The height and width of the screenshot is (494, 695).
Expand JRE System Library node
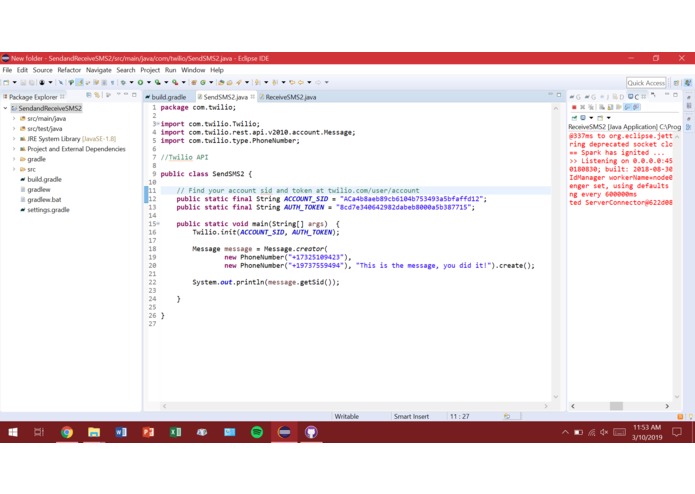(x=14, y=139)
